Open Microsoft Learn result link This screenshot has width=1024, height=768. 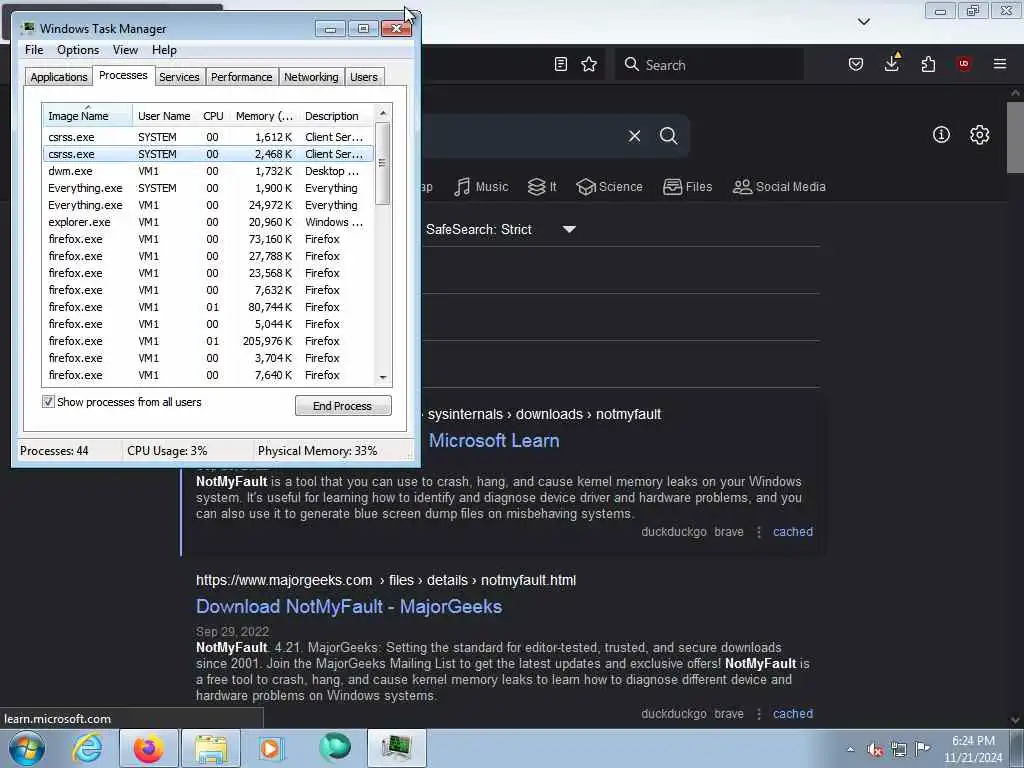tap(494, 441)
